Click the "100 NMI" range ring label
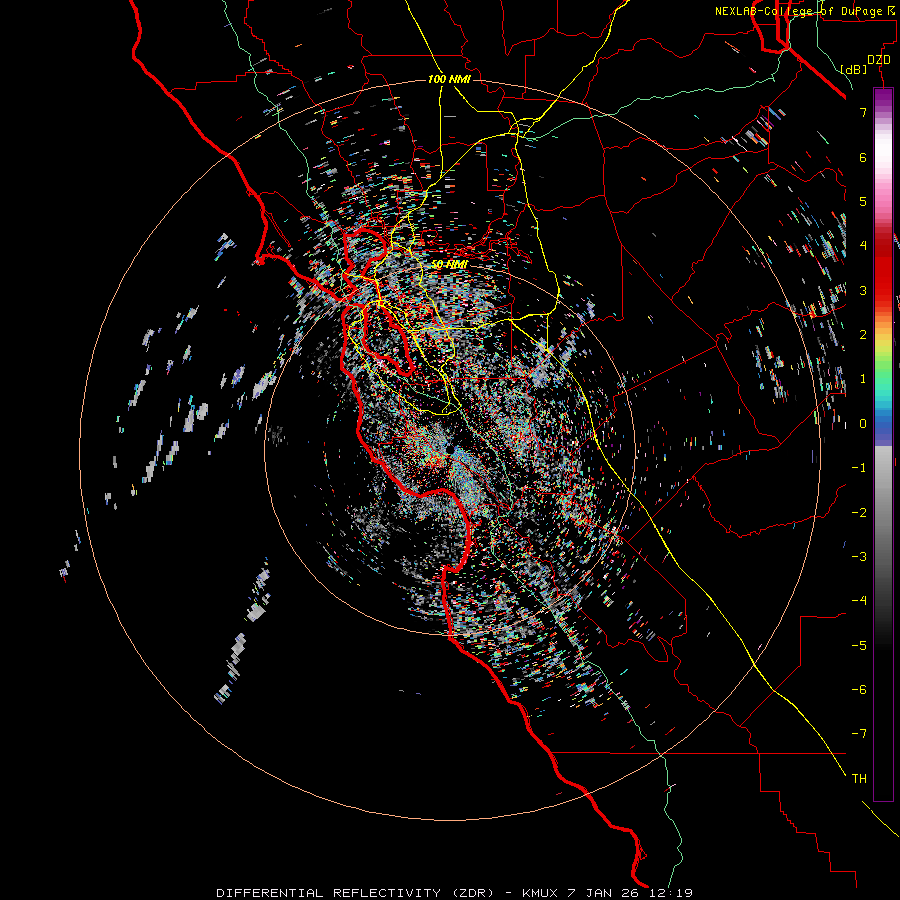The image size is (900, 900). (x=449, y=79)
